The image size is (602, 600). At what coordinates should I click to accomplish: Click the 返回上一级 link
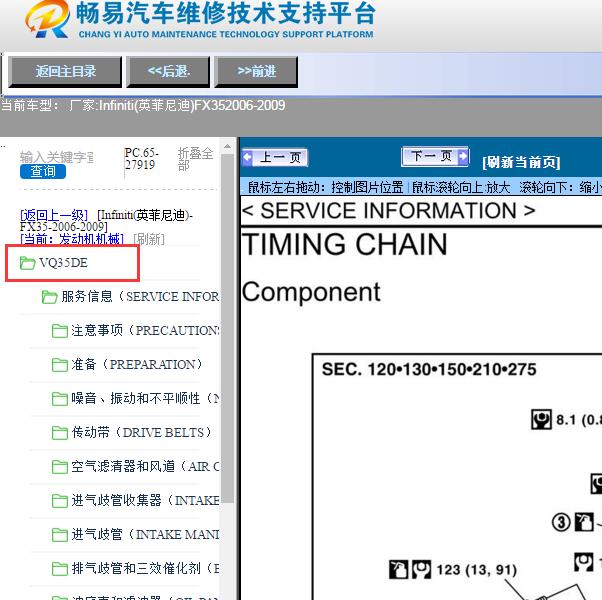[54, 215]
